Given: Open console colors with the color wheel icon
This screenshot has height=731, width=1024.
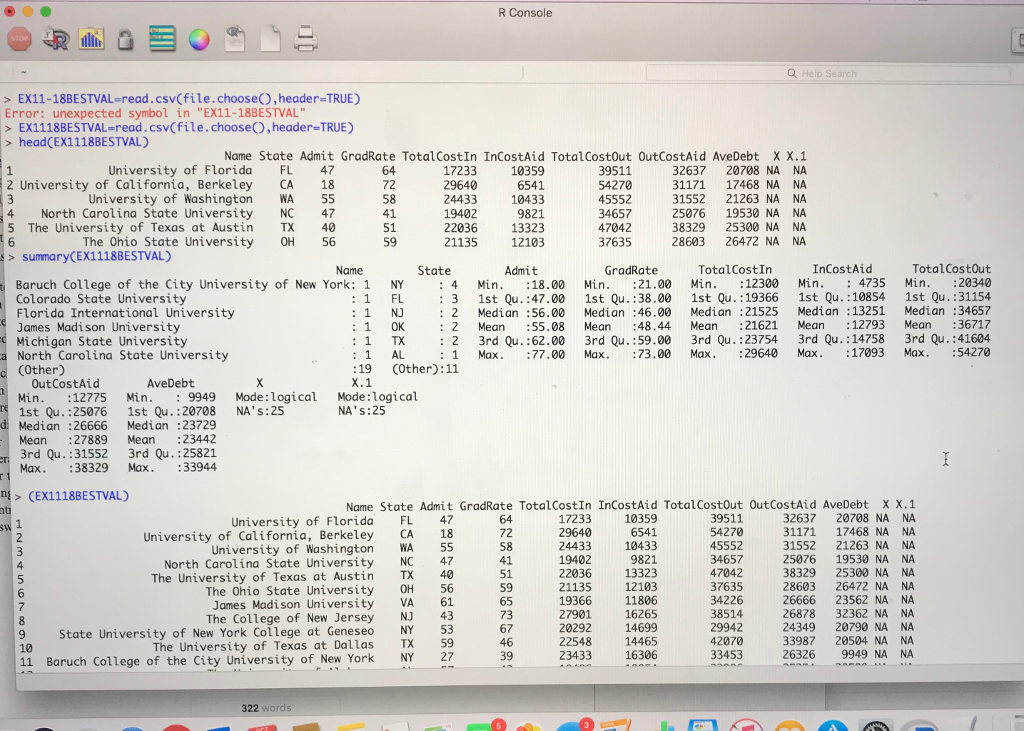Looking at the screenshot, I should [x=198, y=38].
